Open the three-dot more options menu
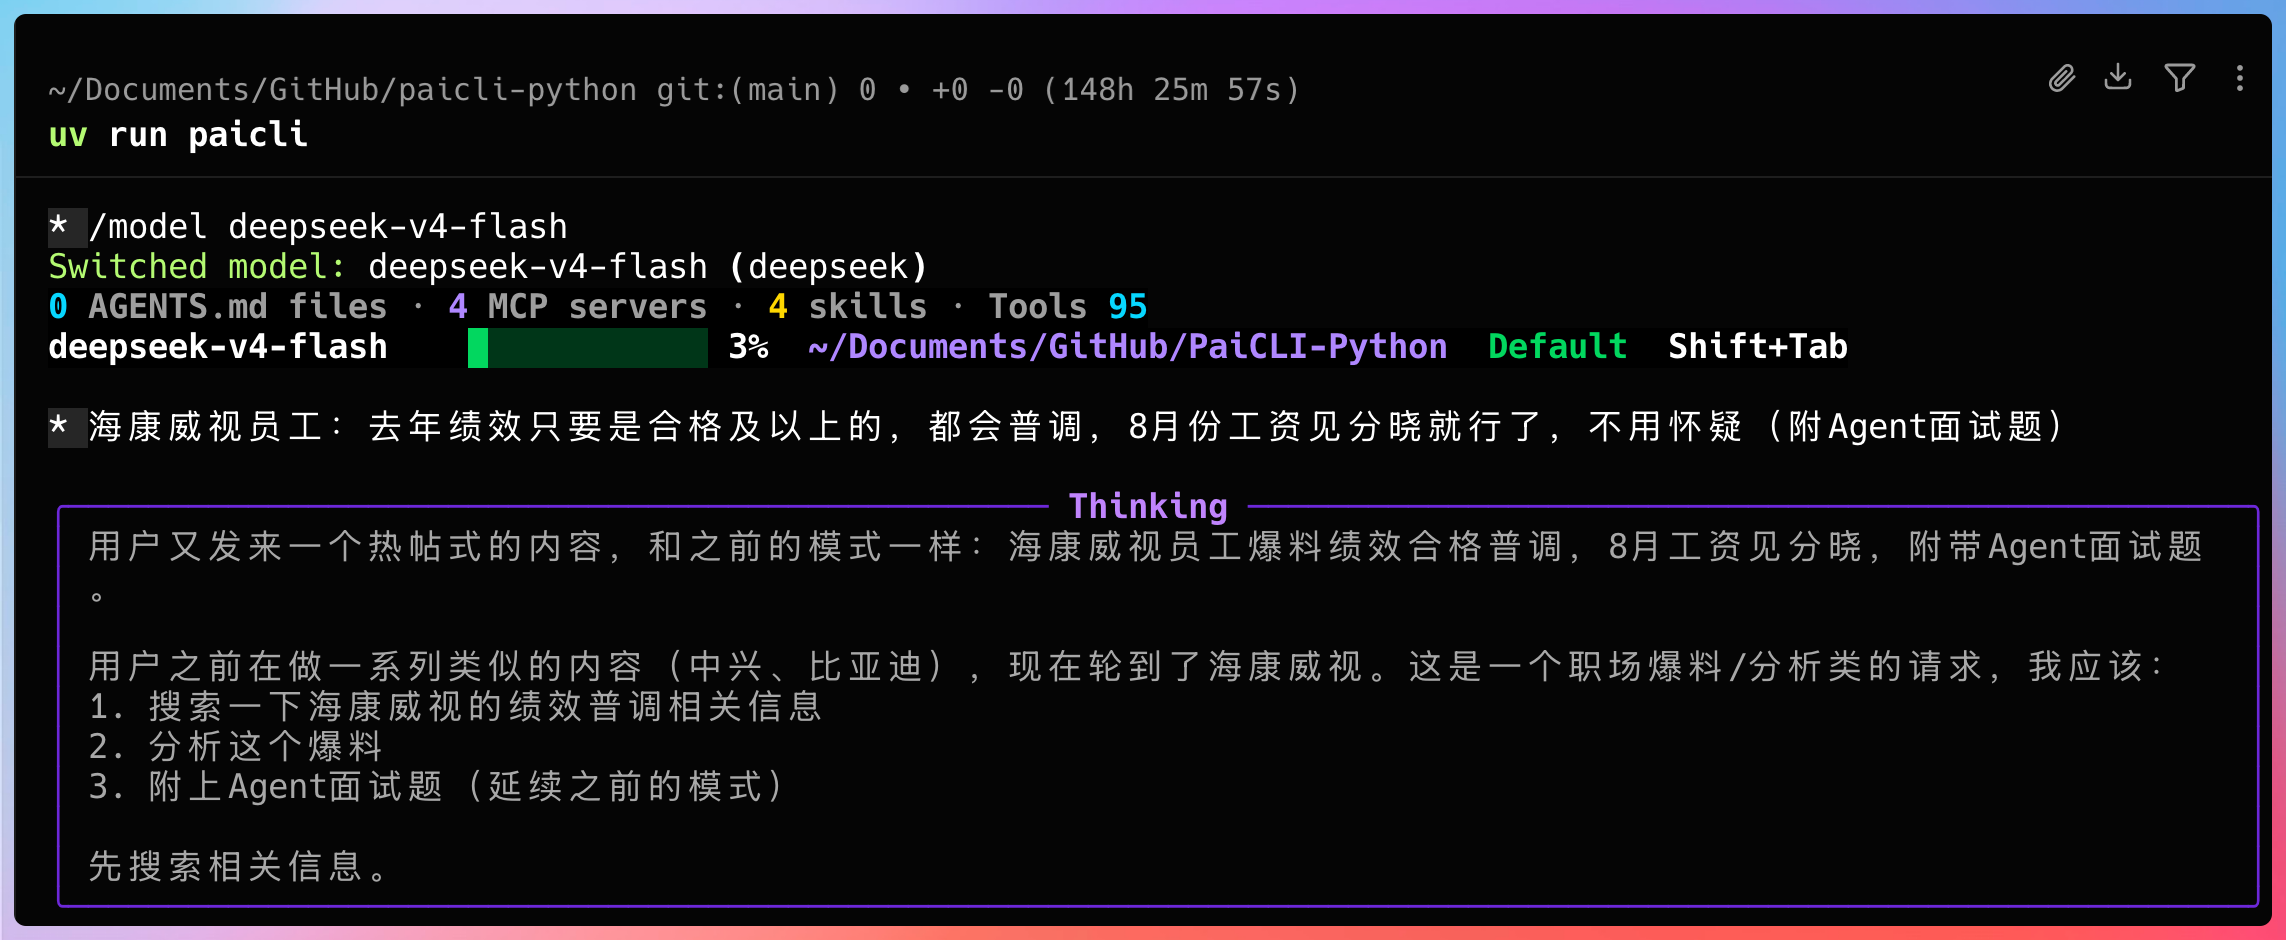The width and height of the screenshot is (2286, 940). (x=2240, y=78)
